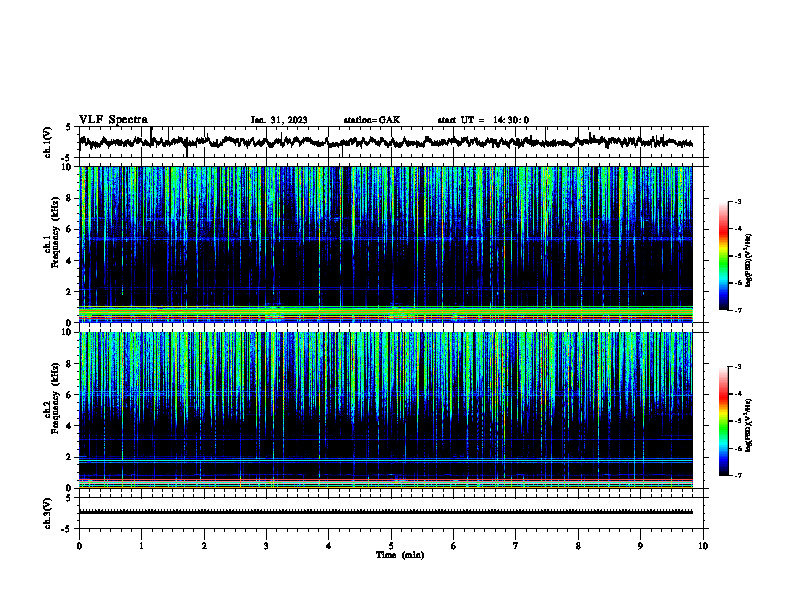Click the 3 minute tick on time axis

pos(266,546)
